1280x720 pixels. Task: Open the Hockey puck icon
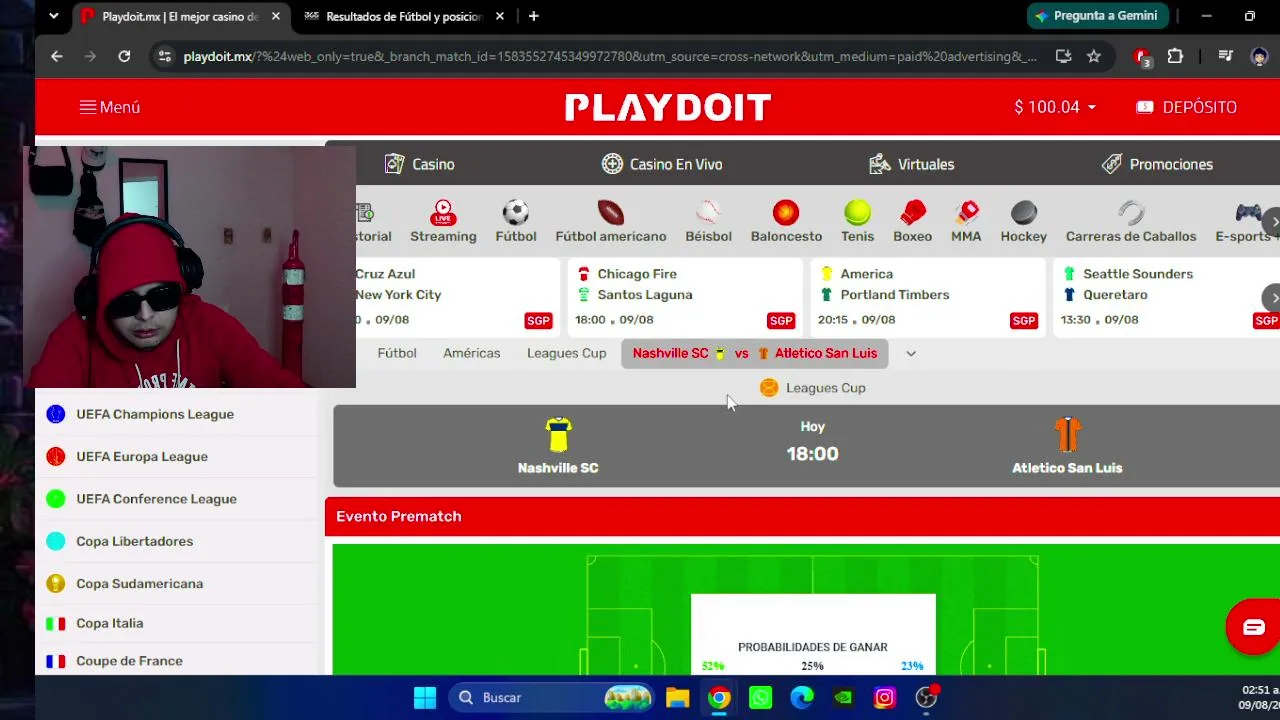[1024, 212]
